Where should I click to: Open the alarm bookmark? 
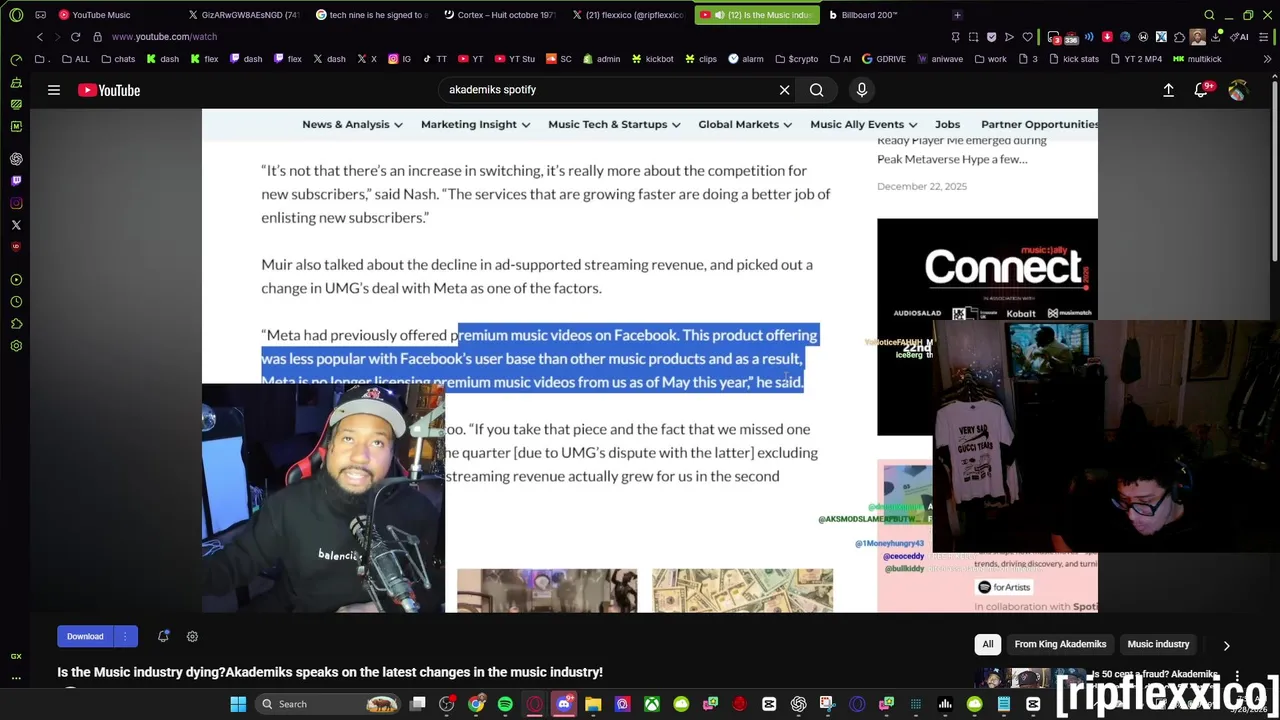click(746, 59)
